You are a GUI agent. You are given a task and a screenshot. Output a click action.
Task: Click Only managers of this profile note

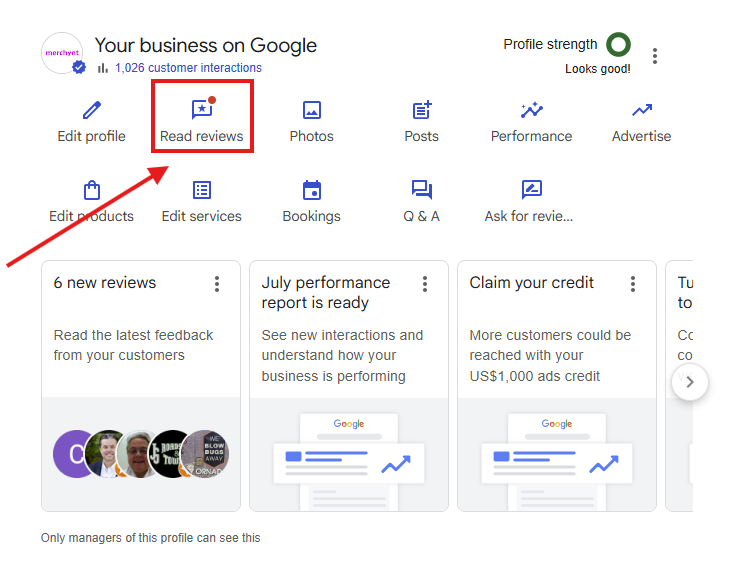point(150,538)
